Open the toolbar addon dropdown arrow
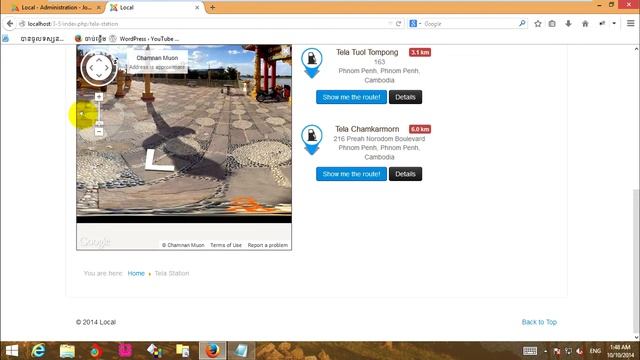 [x=614, y=24]
